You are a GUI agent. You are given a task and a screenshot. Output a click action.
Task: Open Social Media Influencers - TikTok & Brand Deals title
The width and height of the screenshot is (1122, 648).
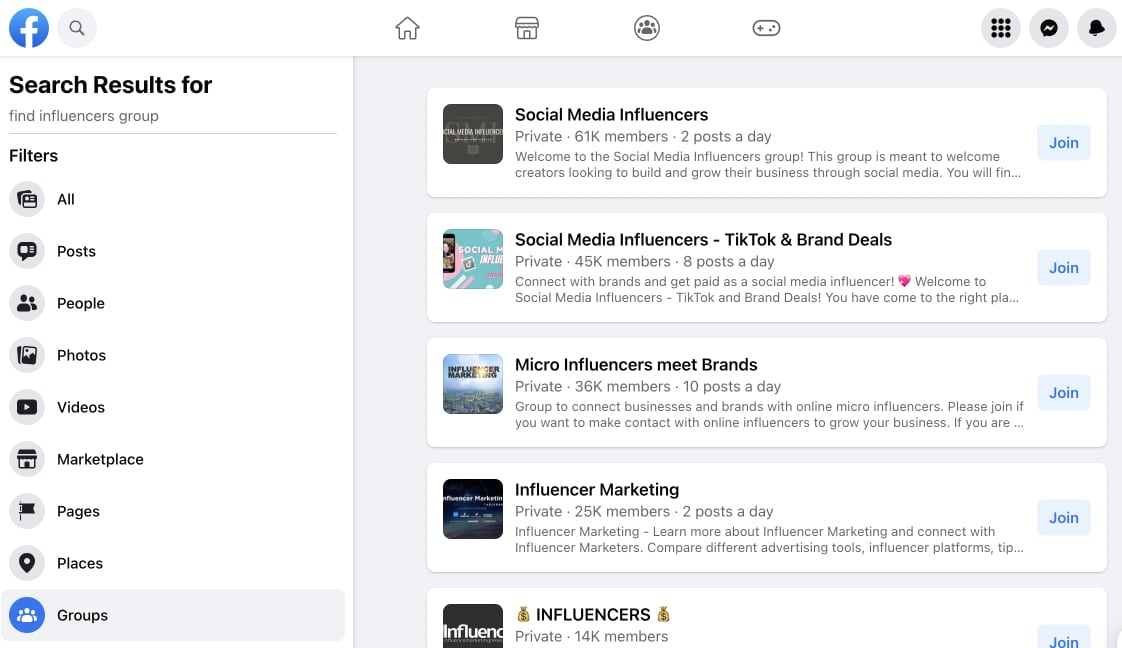pyautogui.click(x=703, y=240)
